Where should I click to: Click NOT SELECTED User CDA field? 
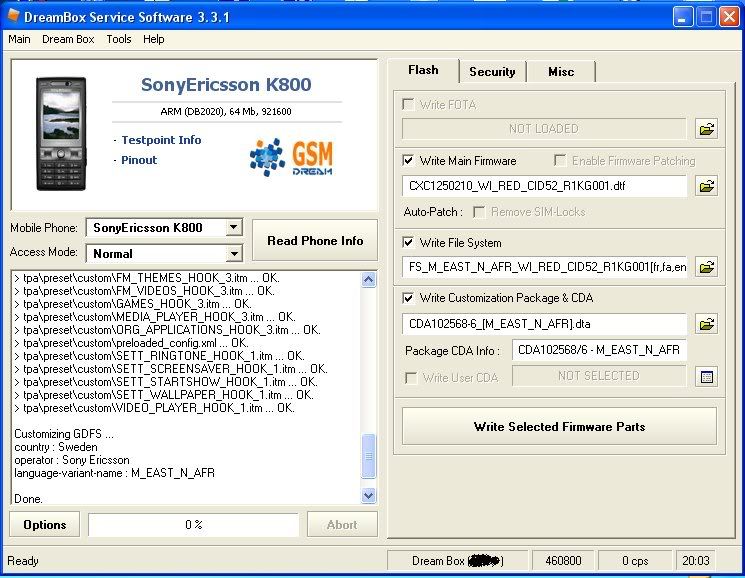pyautogui.click(x=599, y=376)
